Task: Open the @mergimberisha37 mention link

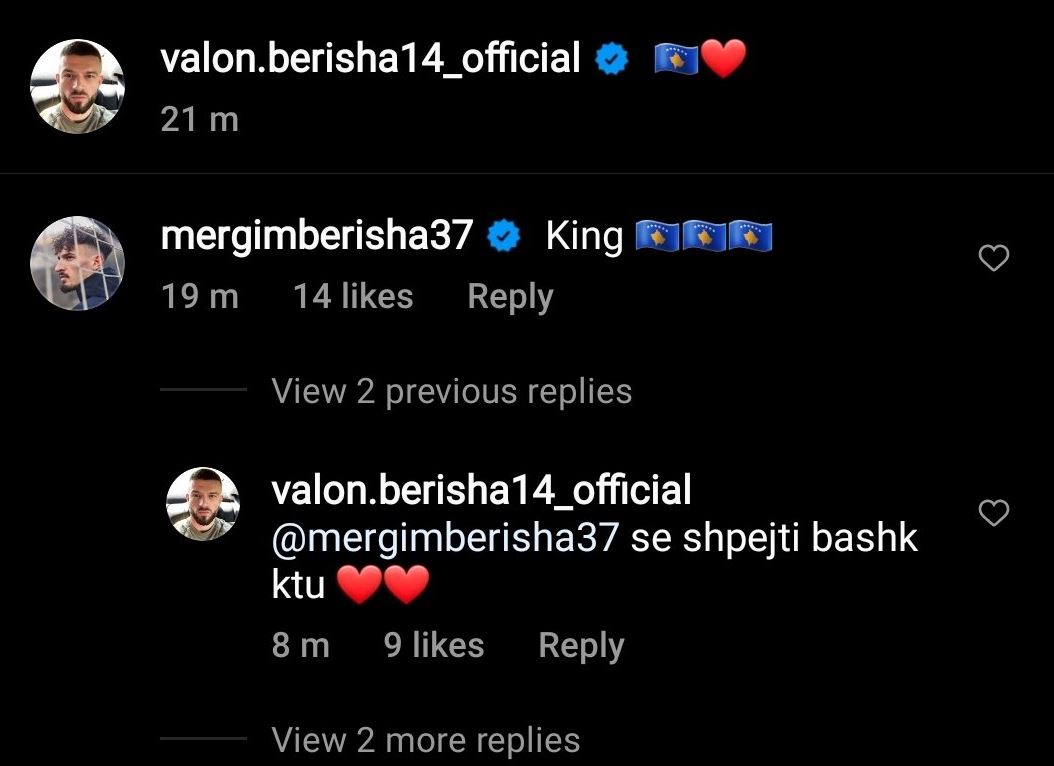Action: (x=445, y=538)
